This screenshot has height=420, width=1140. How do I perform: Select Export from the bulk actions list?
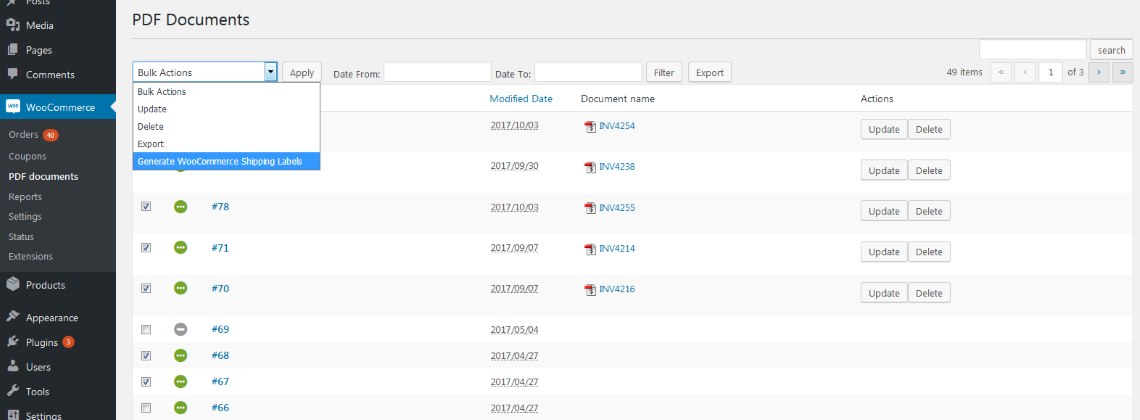(150, 144)
